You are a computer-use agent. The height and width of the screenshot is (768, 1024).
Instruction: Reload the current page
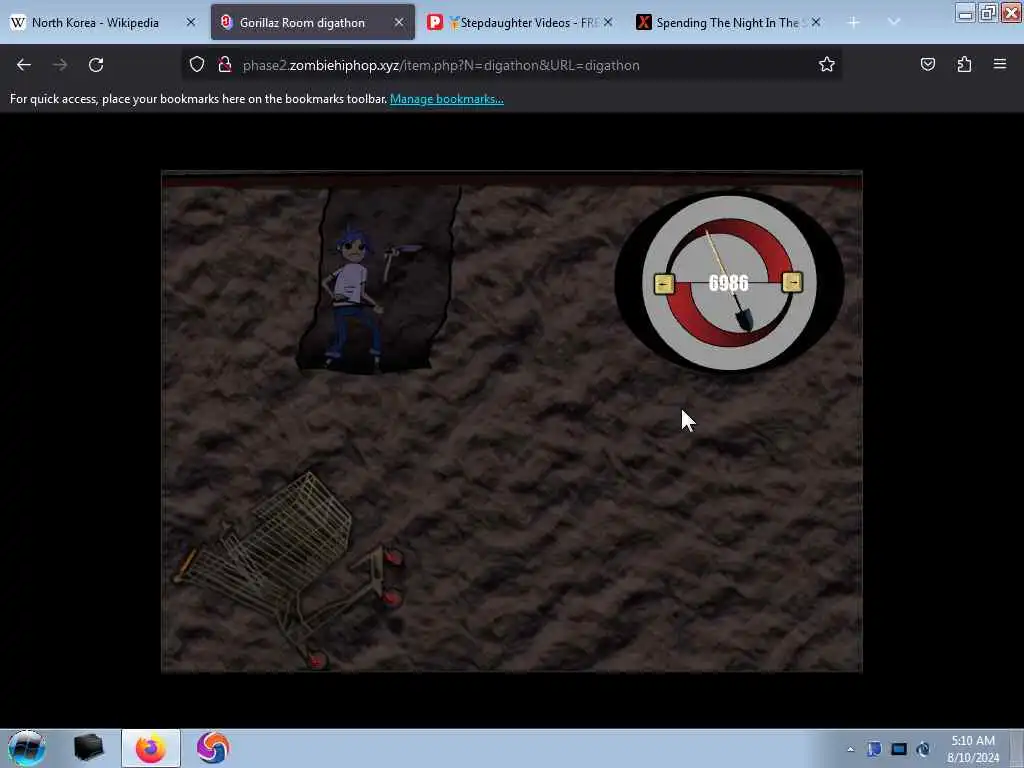[96, 65]
